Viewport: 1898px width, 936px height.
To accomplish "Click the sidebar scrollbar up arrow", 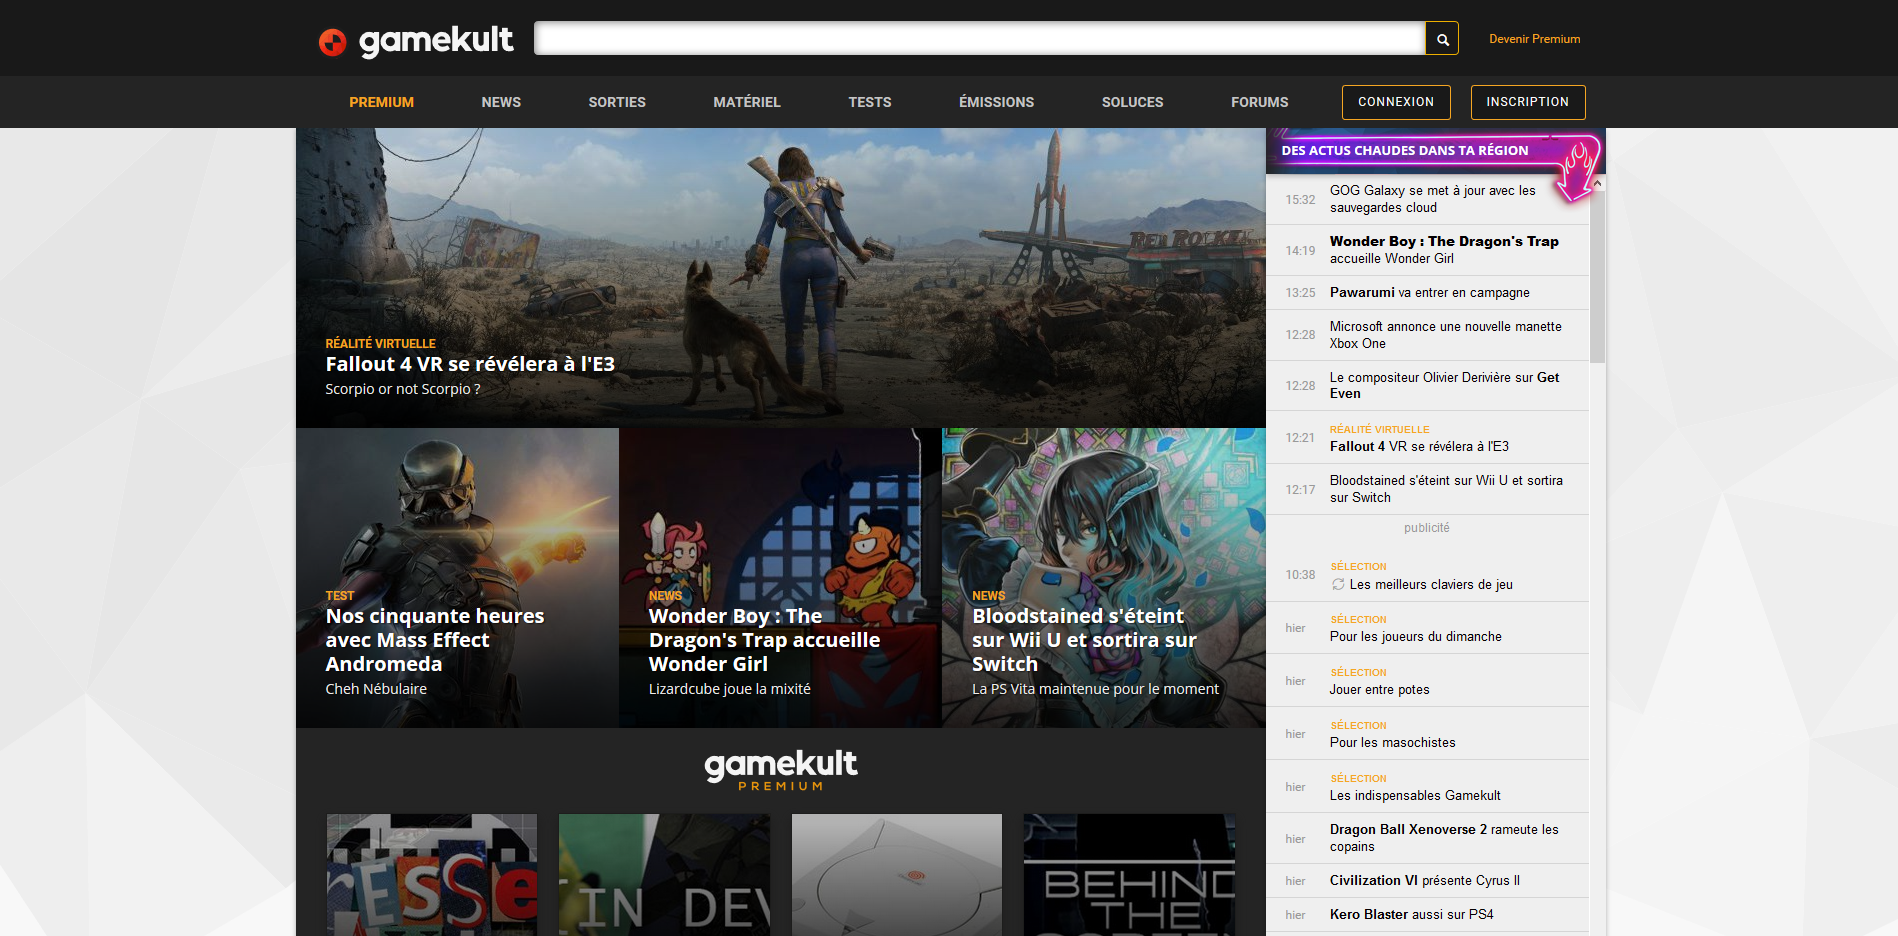I will 1597,183.
